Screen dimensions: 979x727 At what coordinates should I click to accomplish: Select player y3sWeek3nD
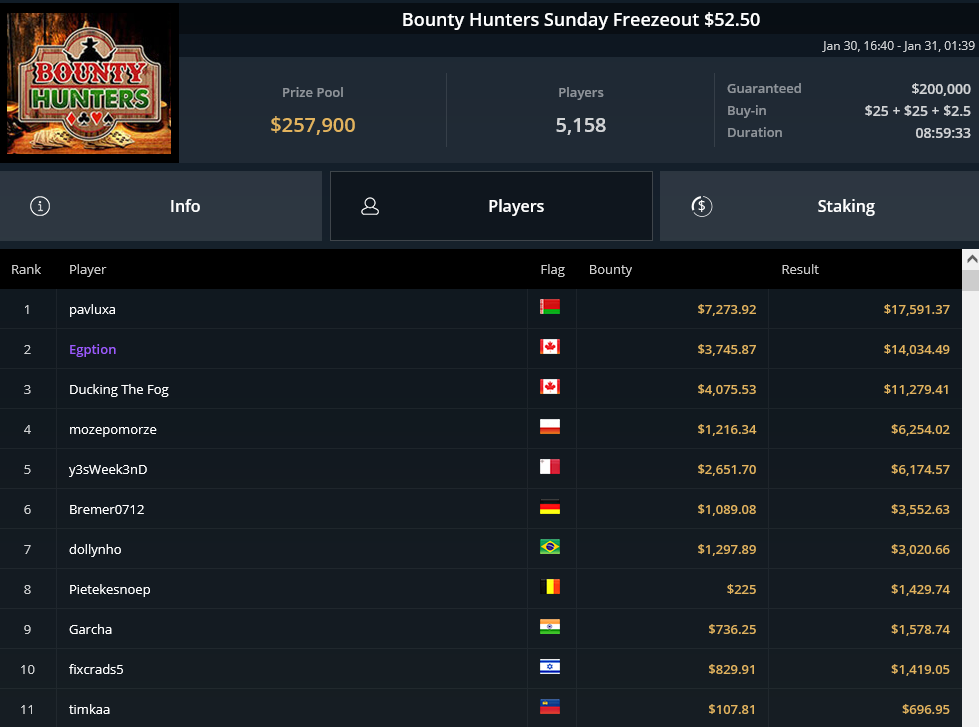[x=108, y=470]
